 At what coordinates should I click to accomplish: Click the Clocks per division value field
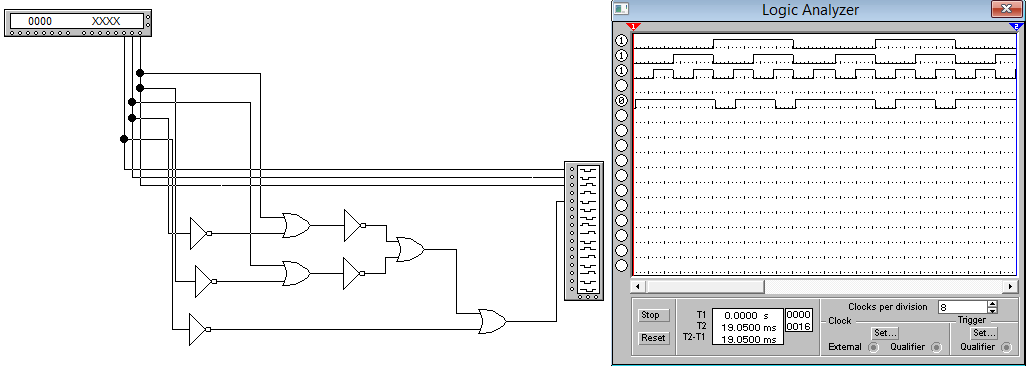(x=962, y=307)
